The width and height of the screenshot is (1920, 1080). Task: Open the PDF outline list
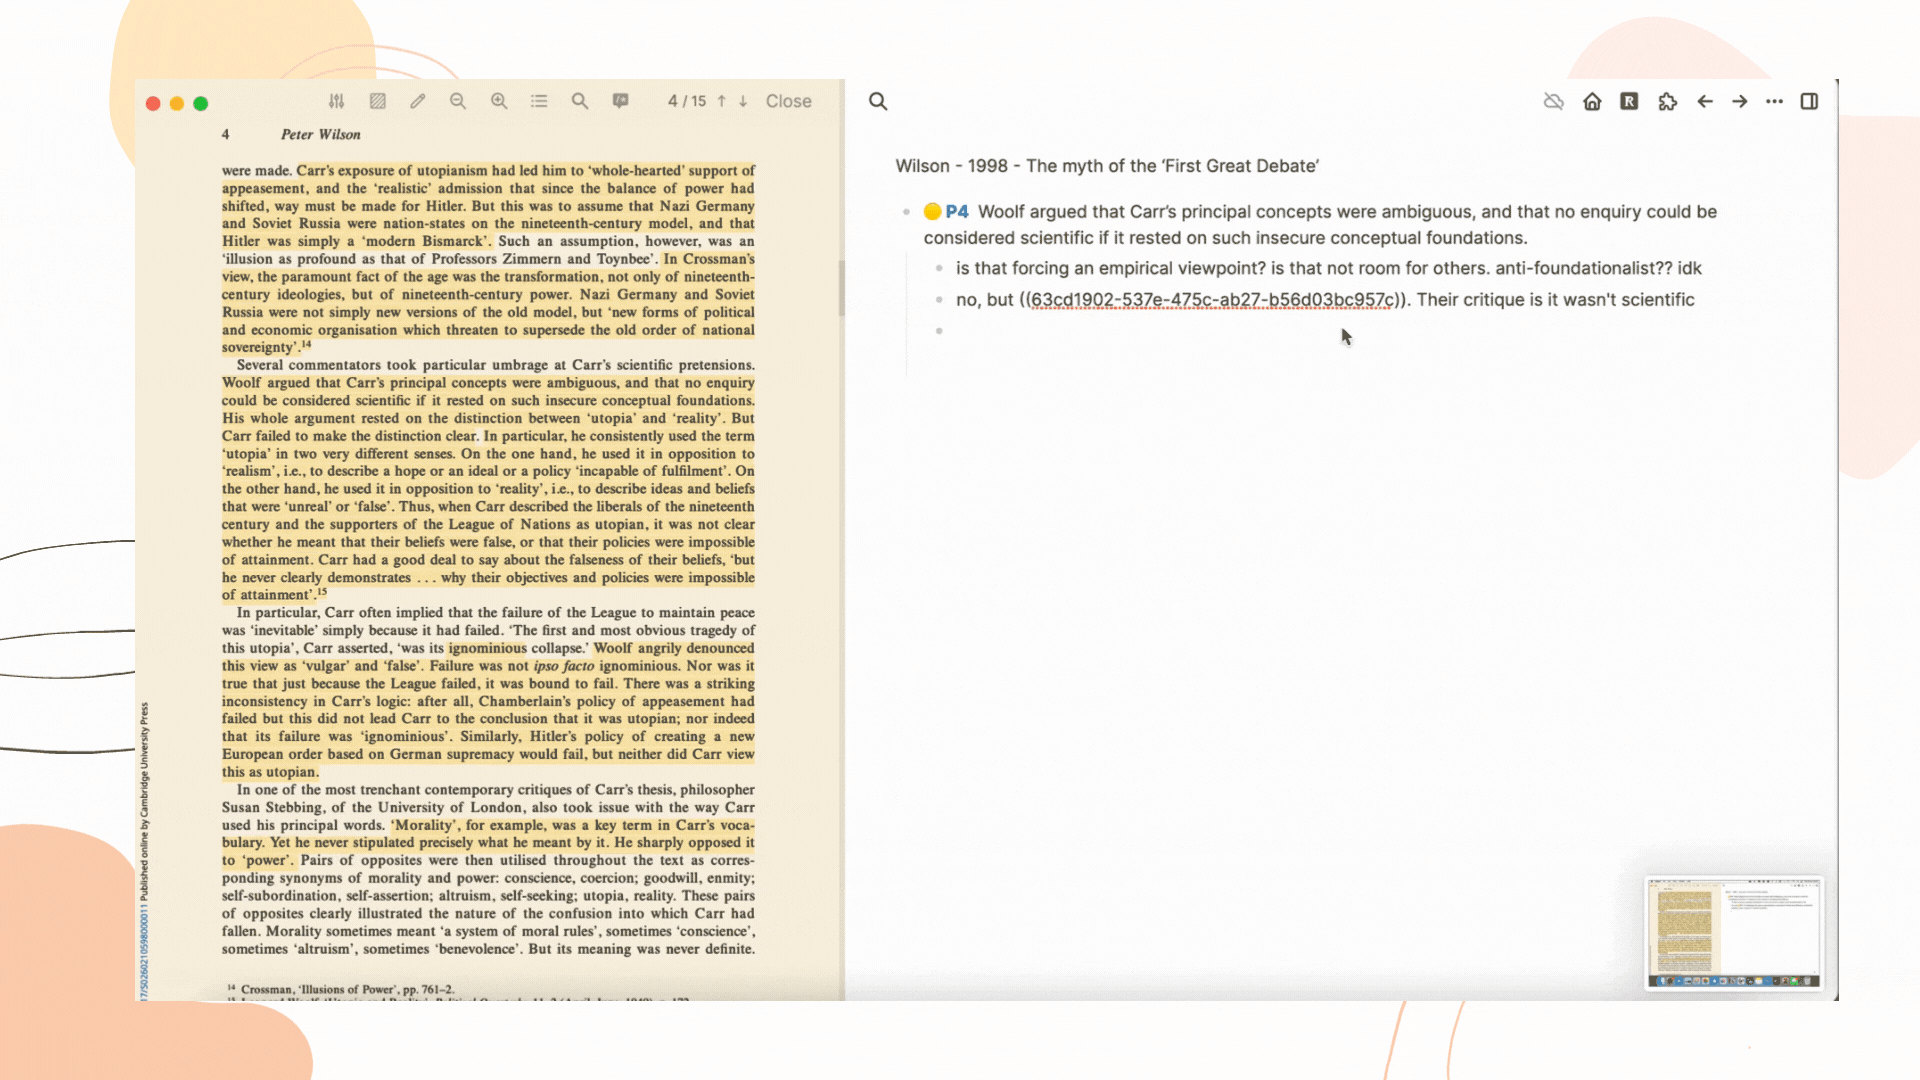pos(539,101)
